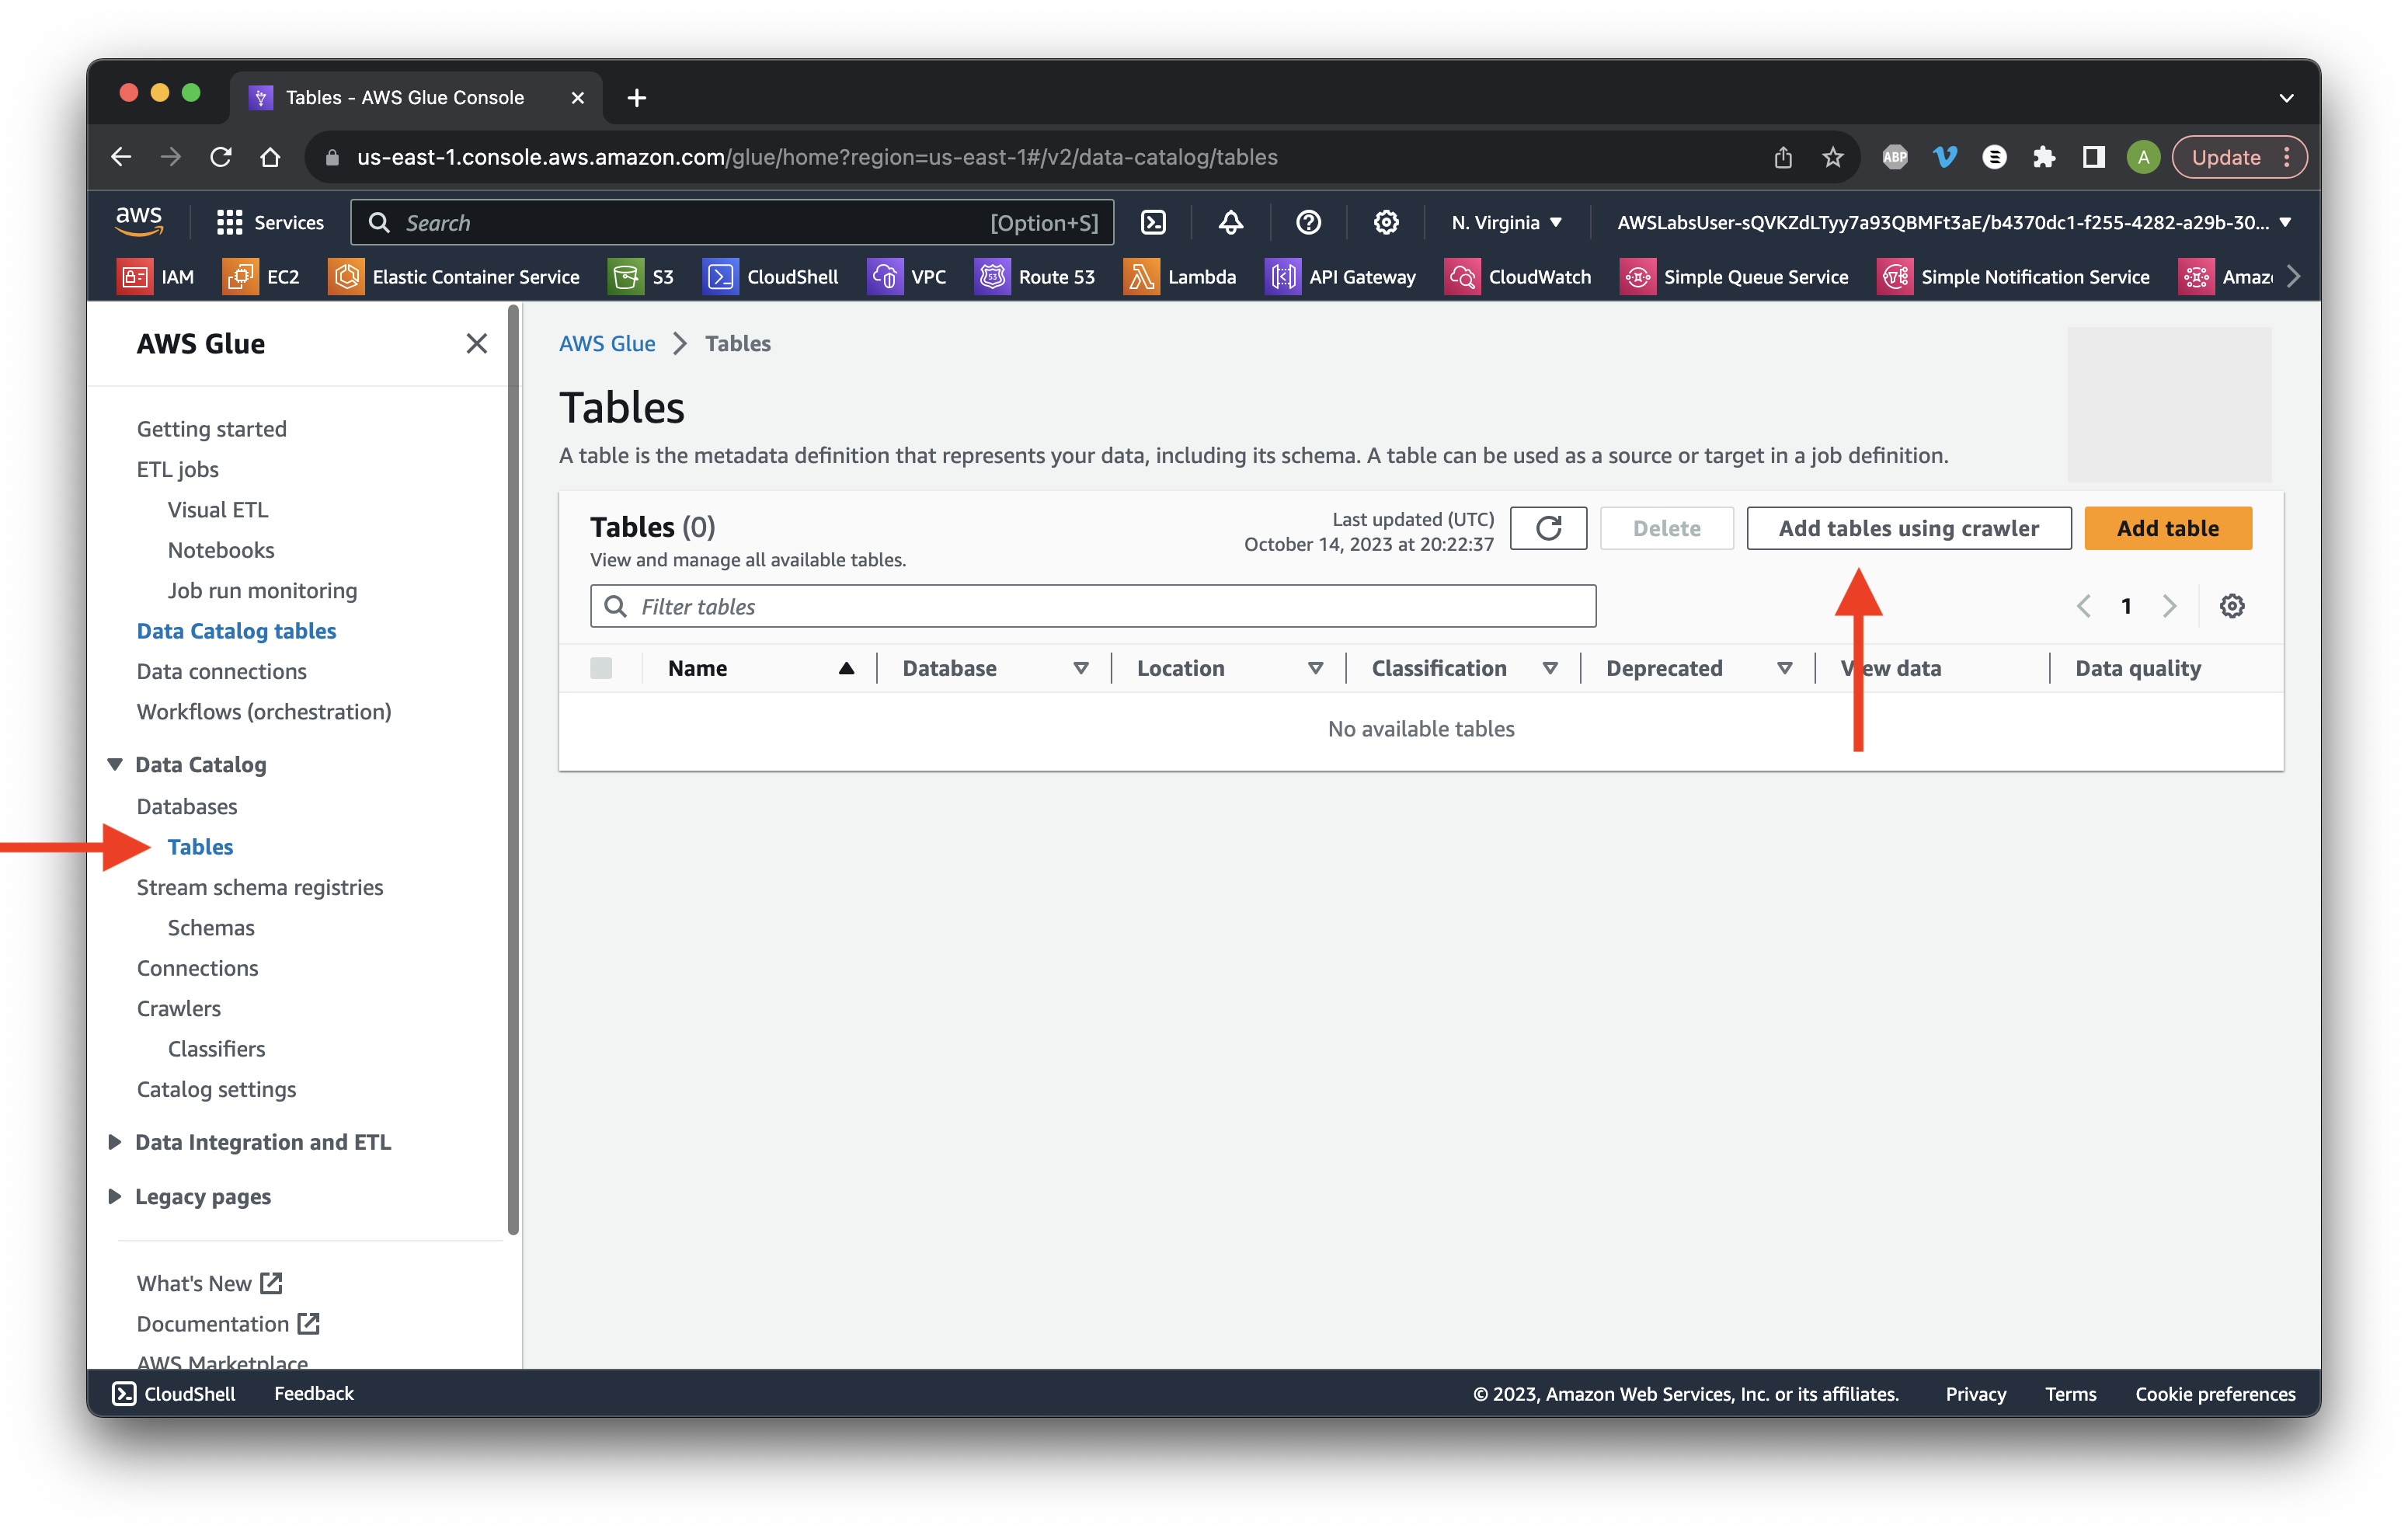Open the Classification column filter arrow
Viewport: 2408px width, 1532px height.
pyautogui.click(x=1550, y=668)
